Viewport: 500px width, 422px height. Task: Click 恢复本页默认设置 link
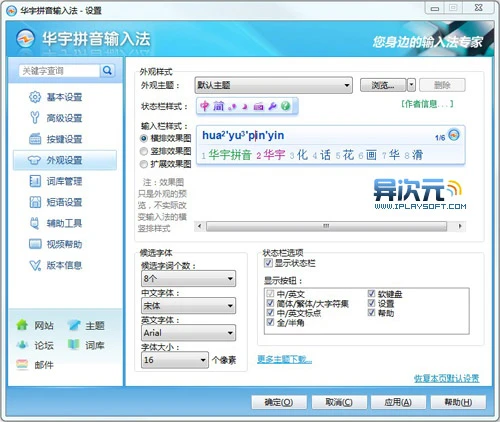tap(447, 378)
